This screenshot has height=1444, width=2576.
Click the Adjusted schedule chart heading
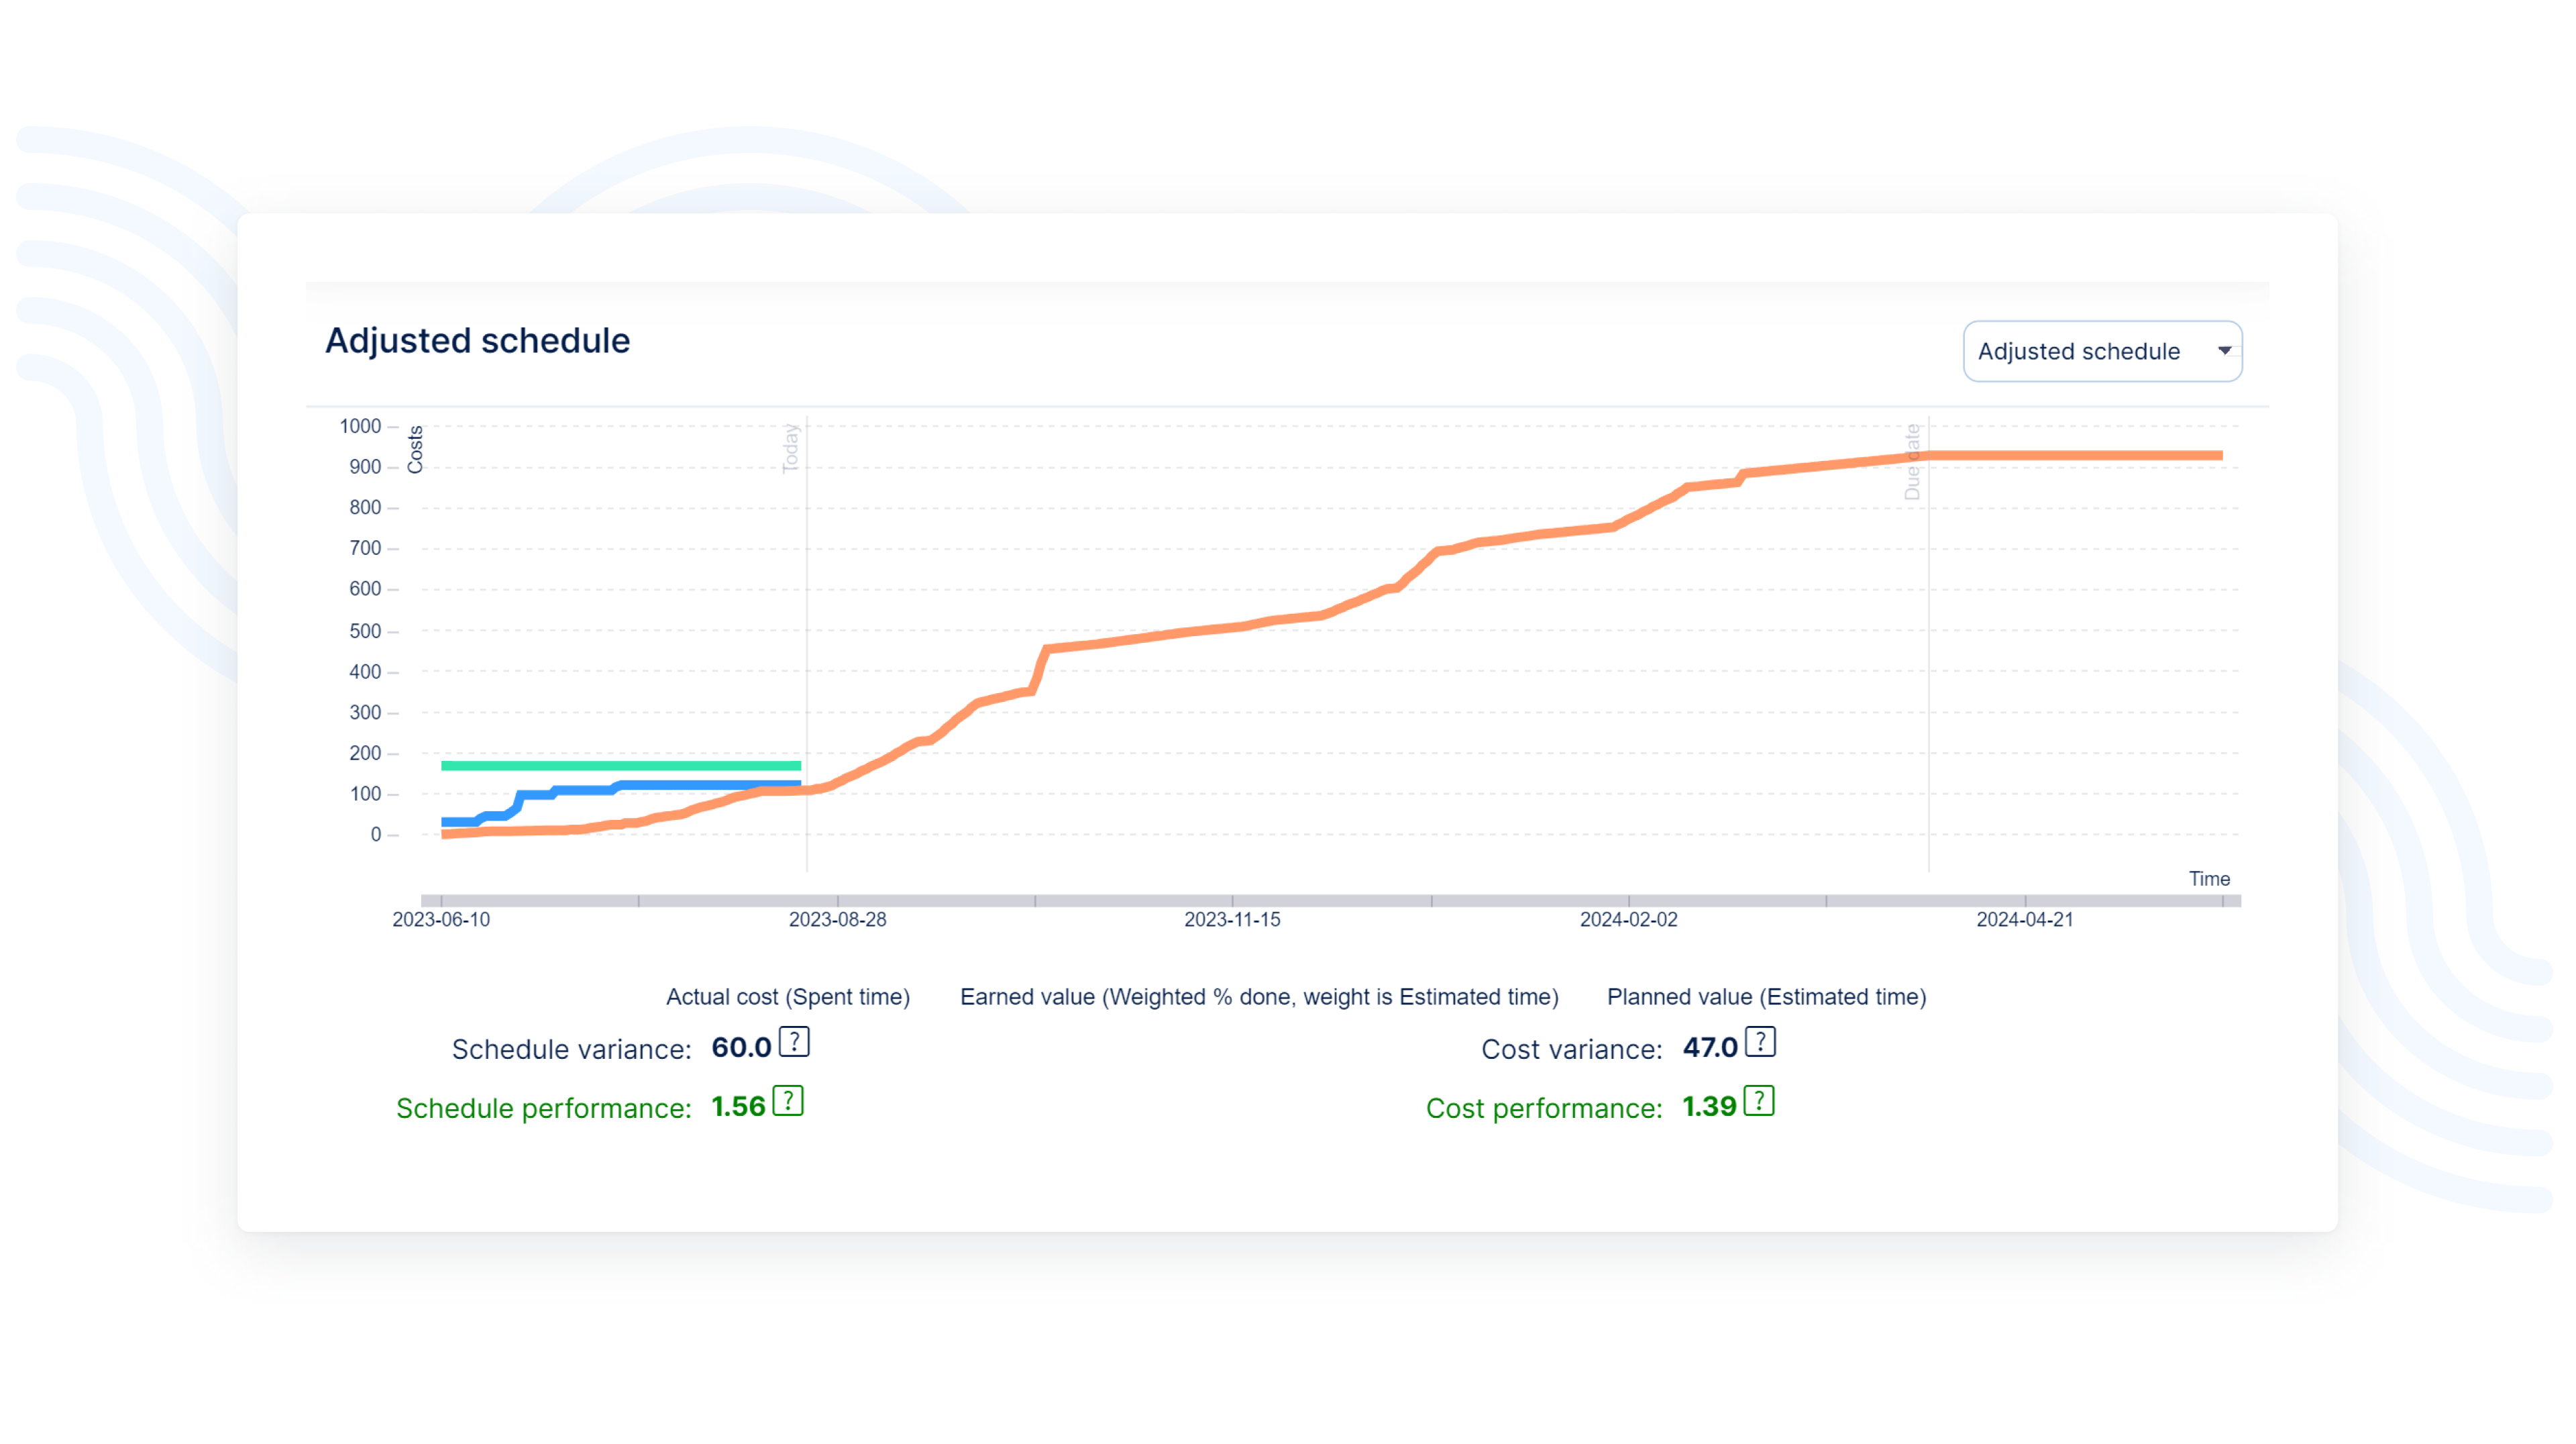point(477,341)
